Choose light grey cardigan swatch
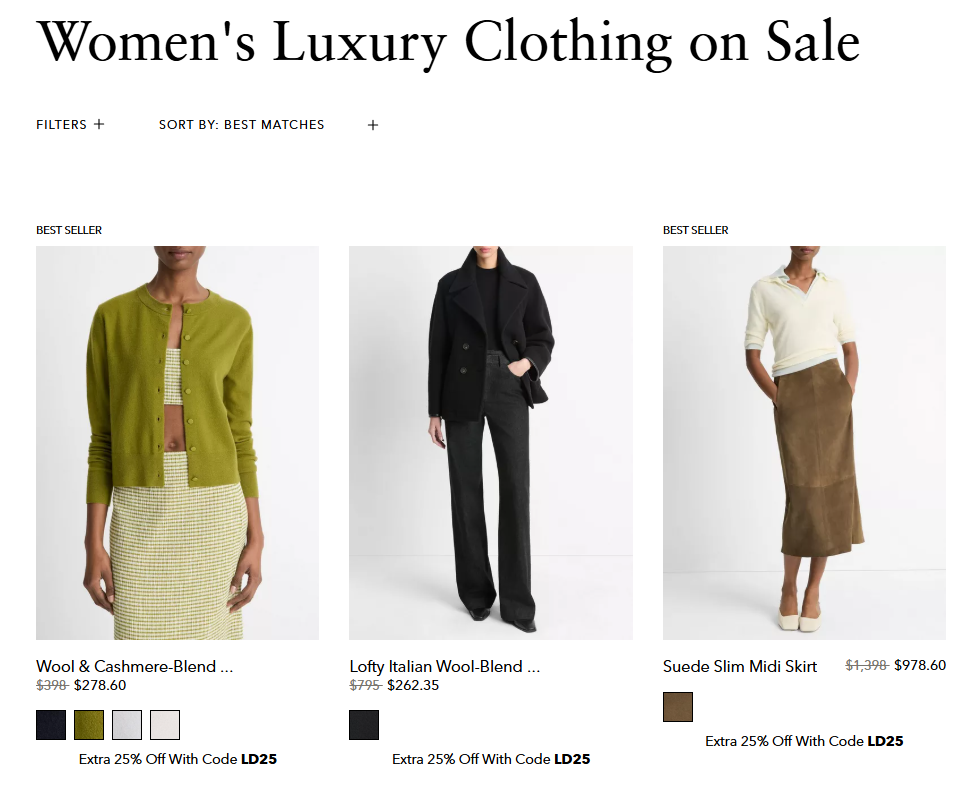Screen dimensions: 968x789 pyautogui.click(x=127, y=725)
